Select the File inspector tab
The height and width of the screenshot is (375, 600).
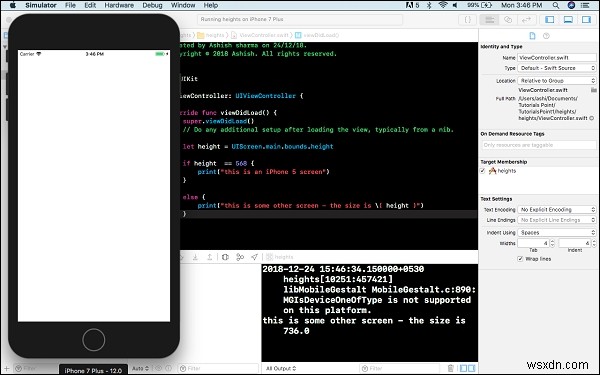532,36
